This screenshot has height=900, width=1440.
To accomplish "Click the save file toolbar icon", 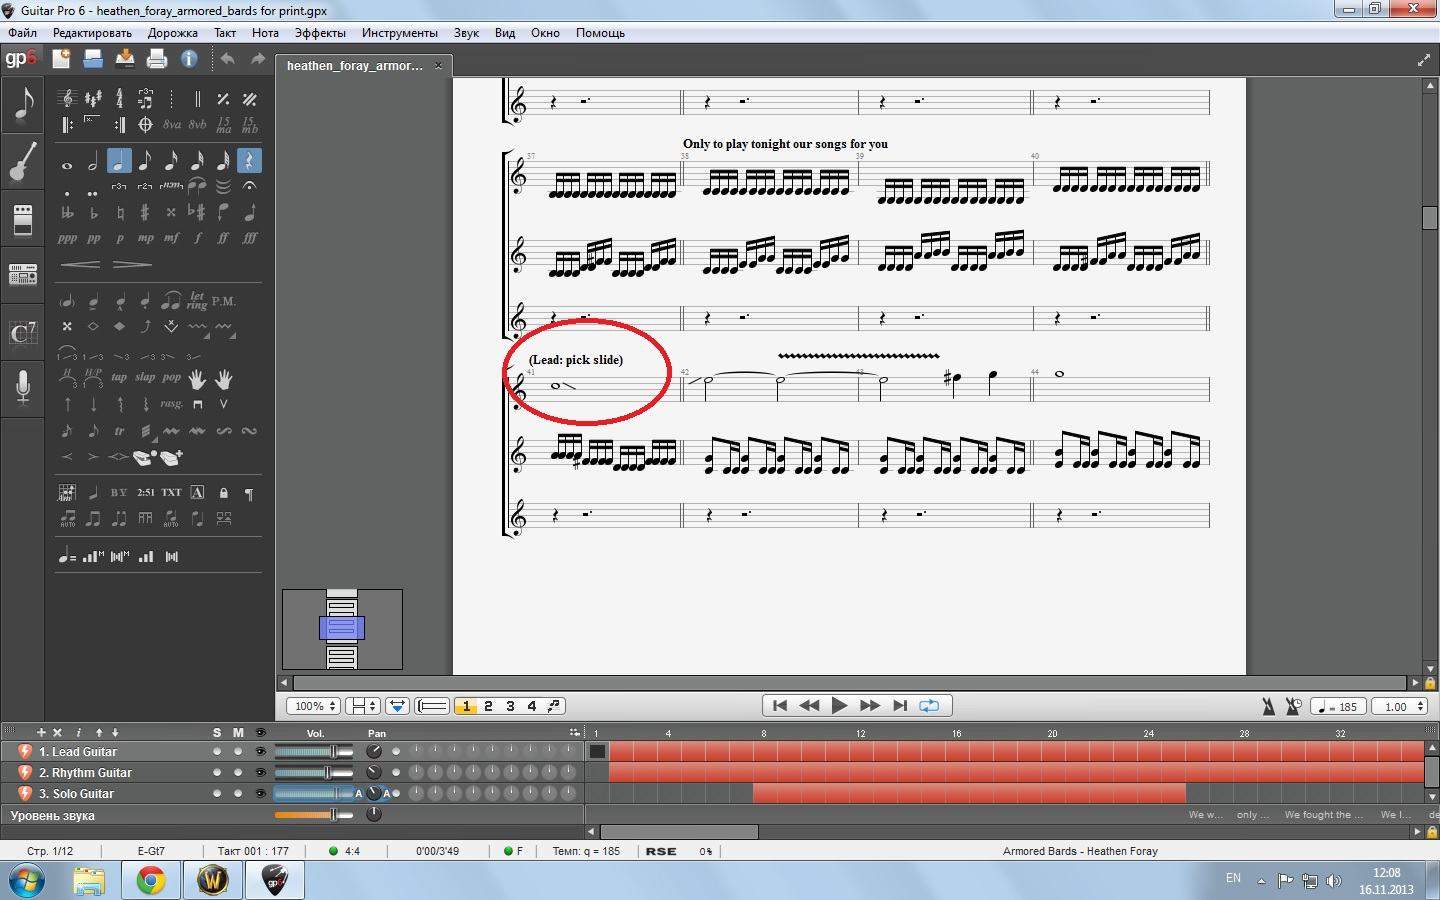I will click(125, 59).
